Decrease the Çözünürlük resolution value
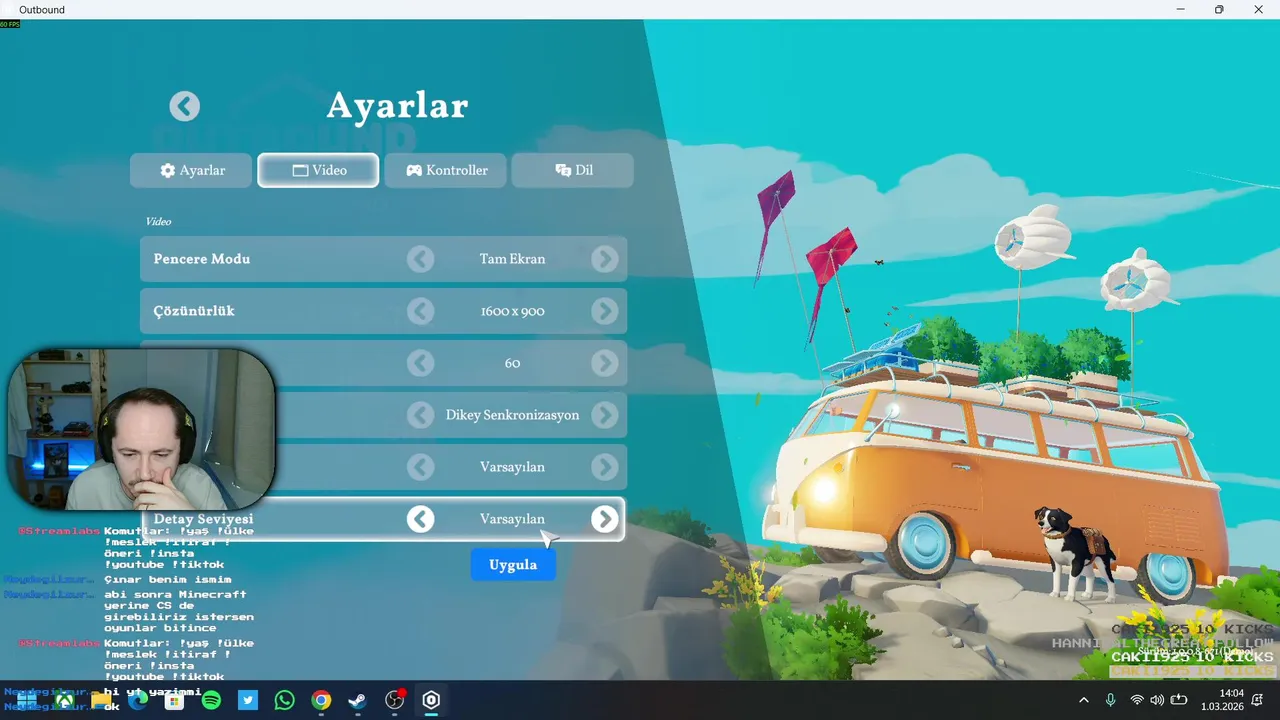 tap(421, 311)
